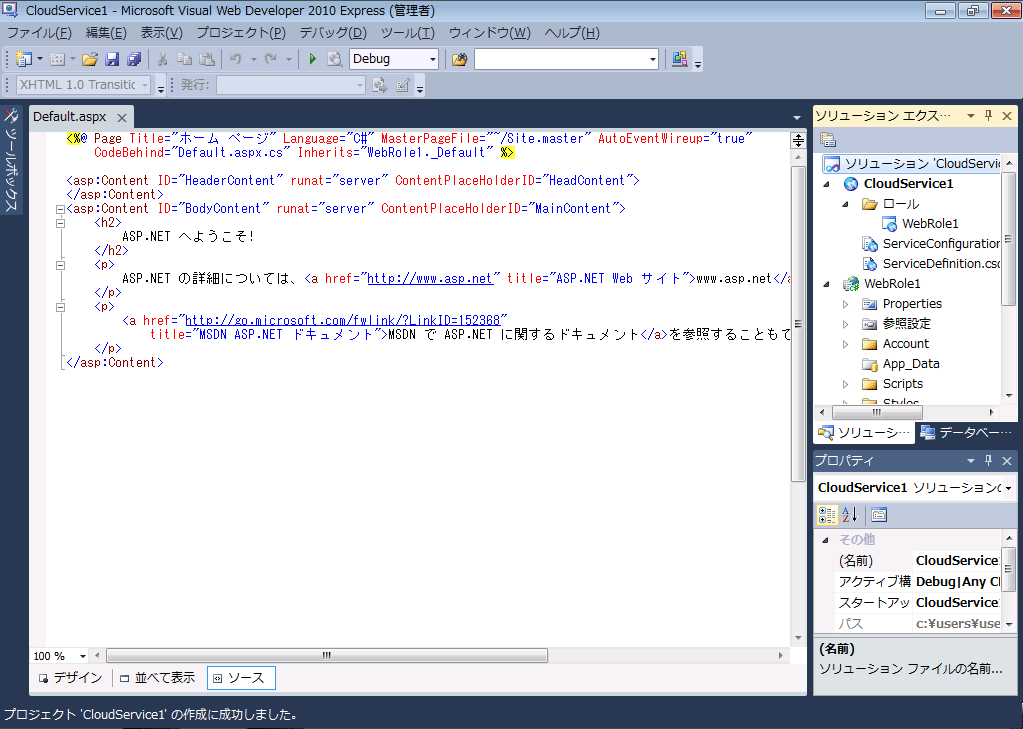The image size is (1023, 729).
Task: Expand the Scripts folder node
Action: click(x=846, y=384)
